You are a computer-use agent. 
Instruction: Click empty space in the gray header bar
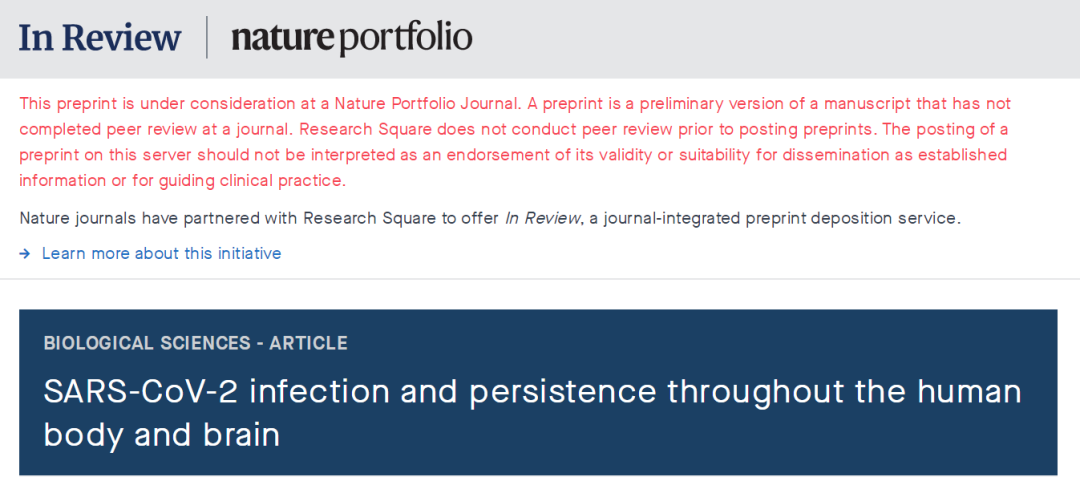[x=780, y=38]
